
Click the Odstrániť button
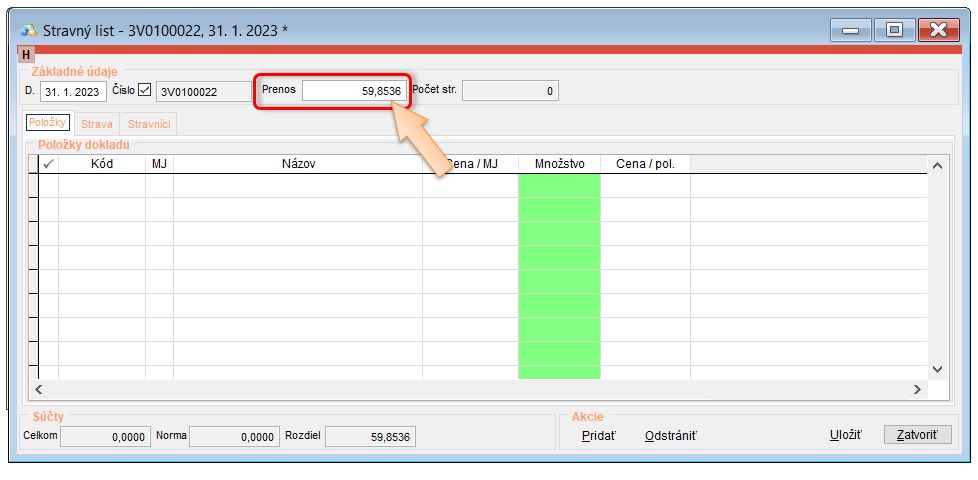pos(670,435)
